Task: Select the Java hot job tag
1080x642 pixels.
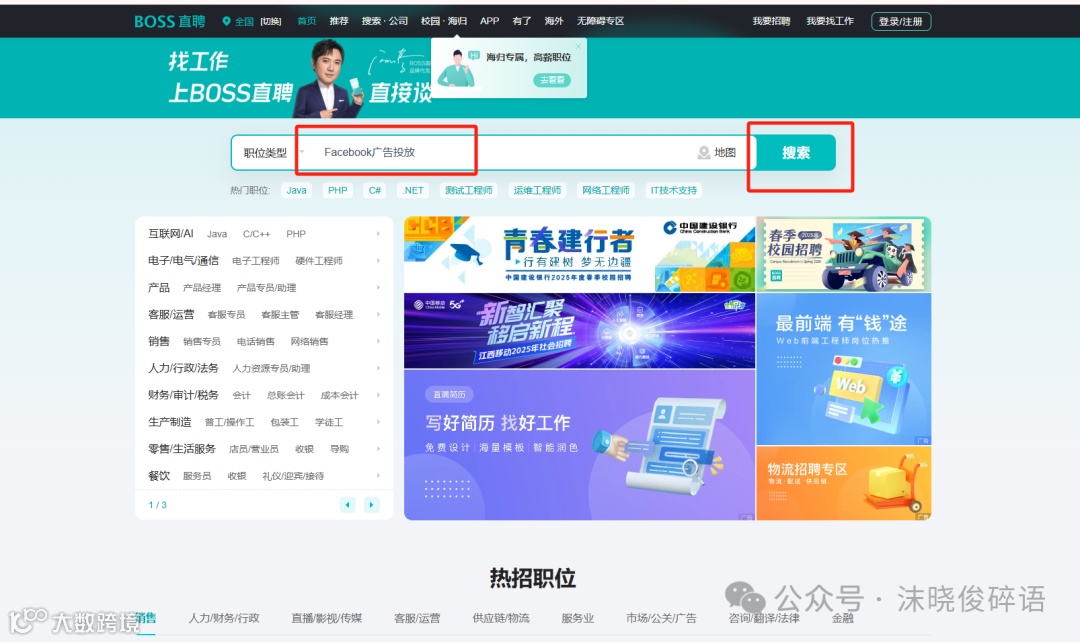Action: pyautogui.click(x=296, y=190)
